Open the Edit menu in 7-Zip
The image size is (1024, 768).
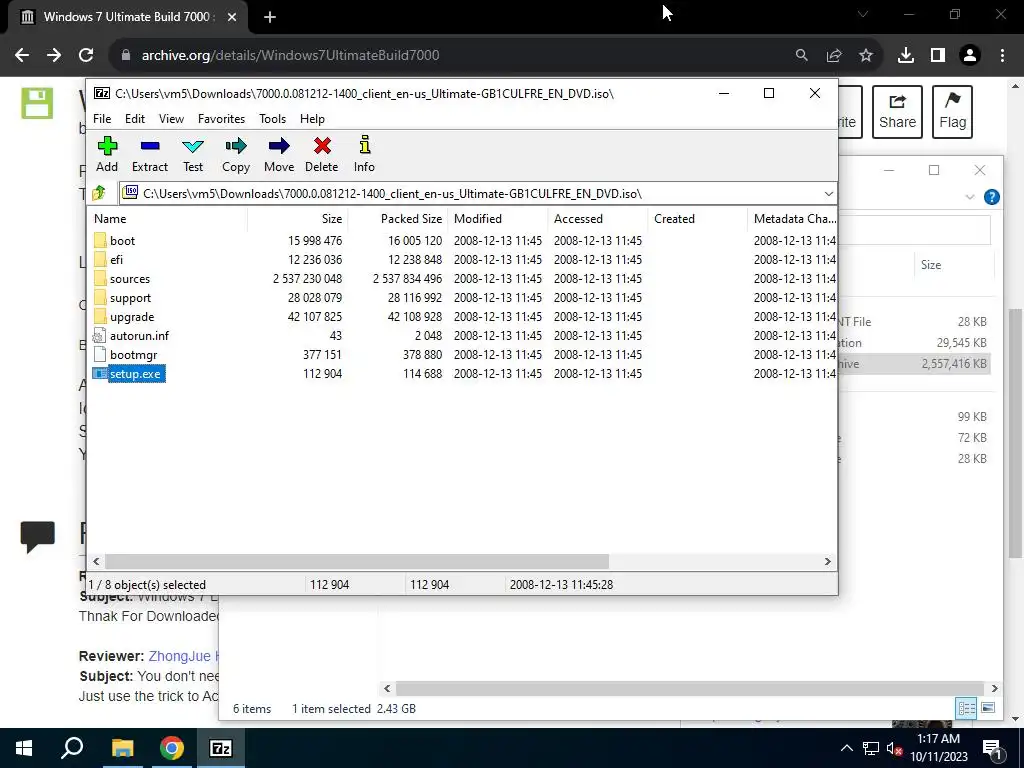click(135, 119)
